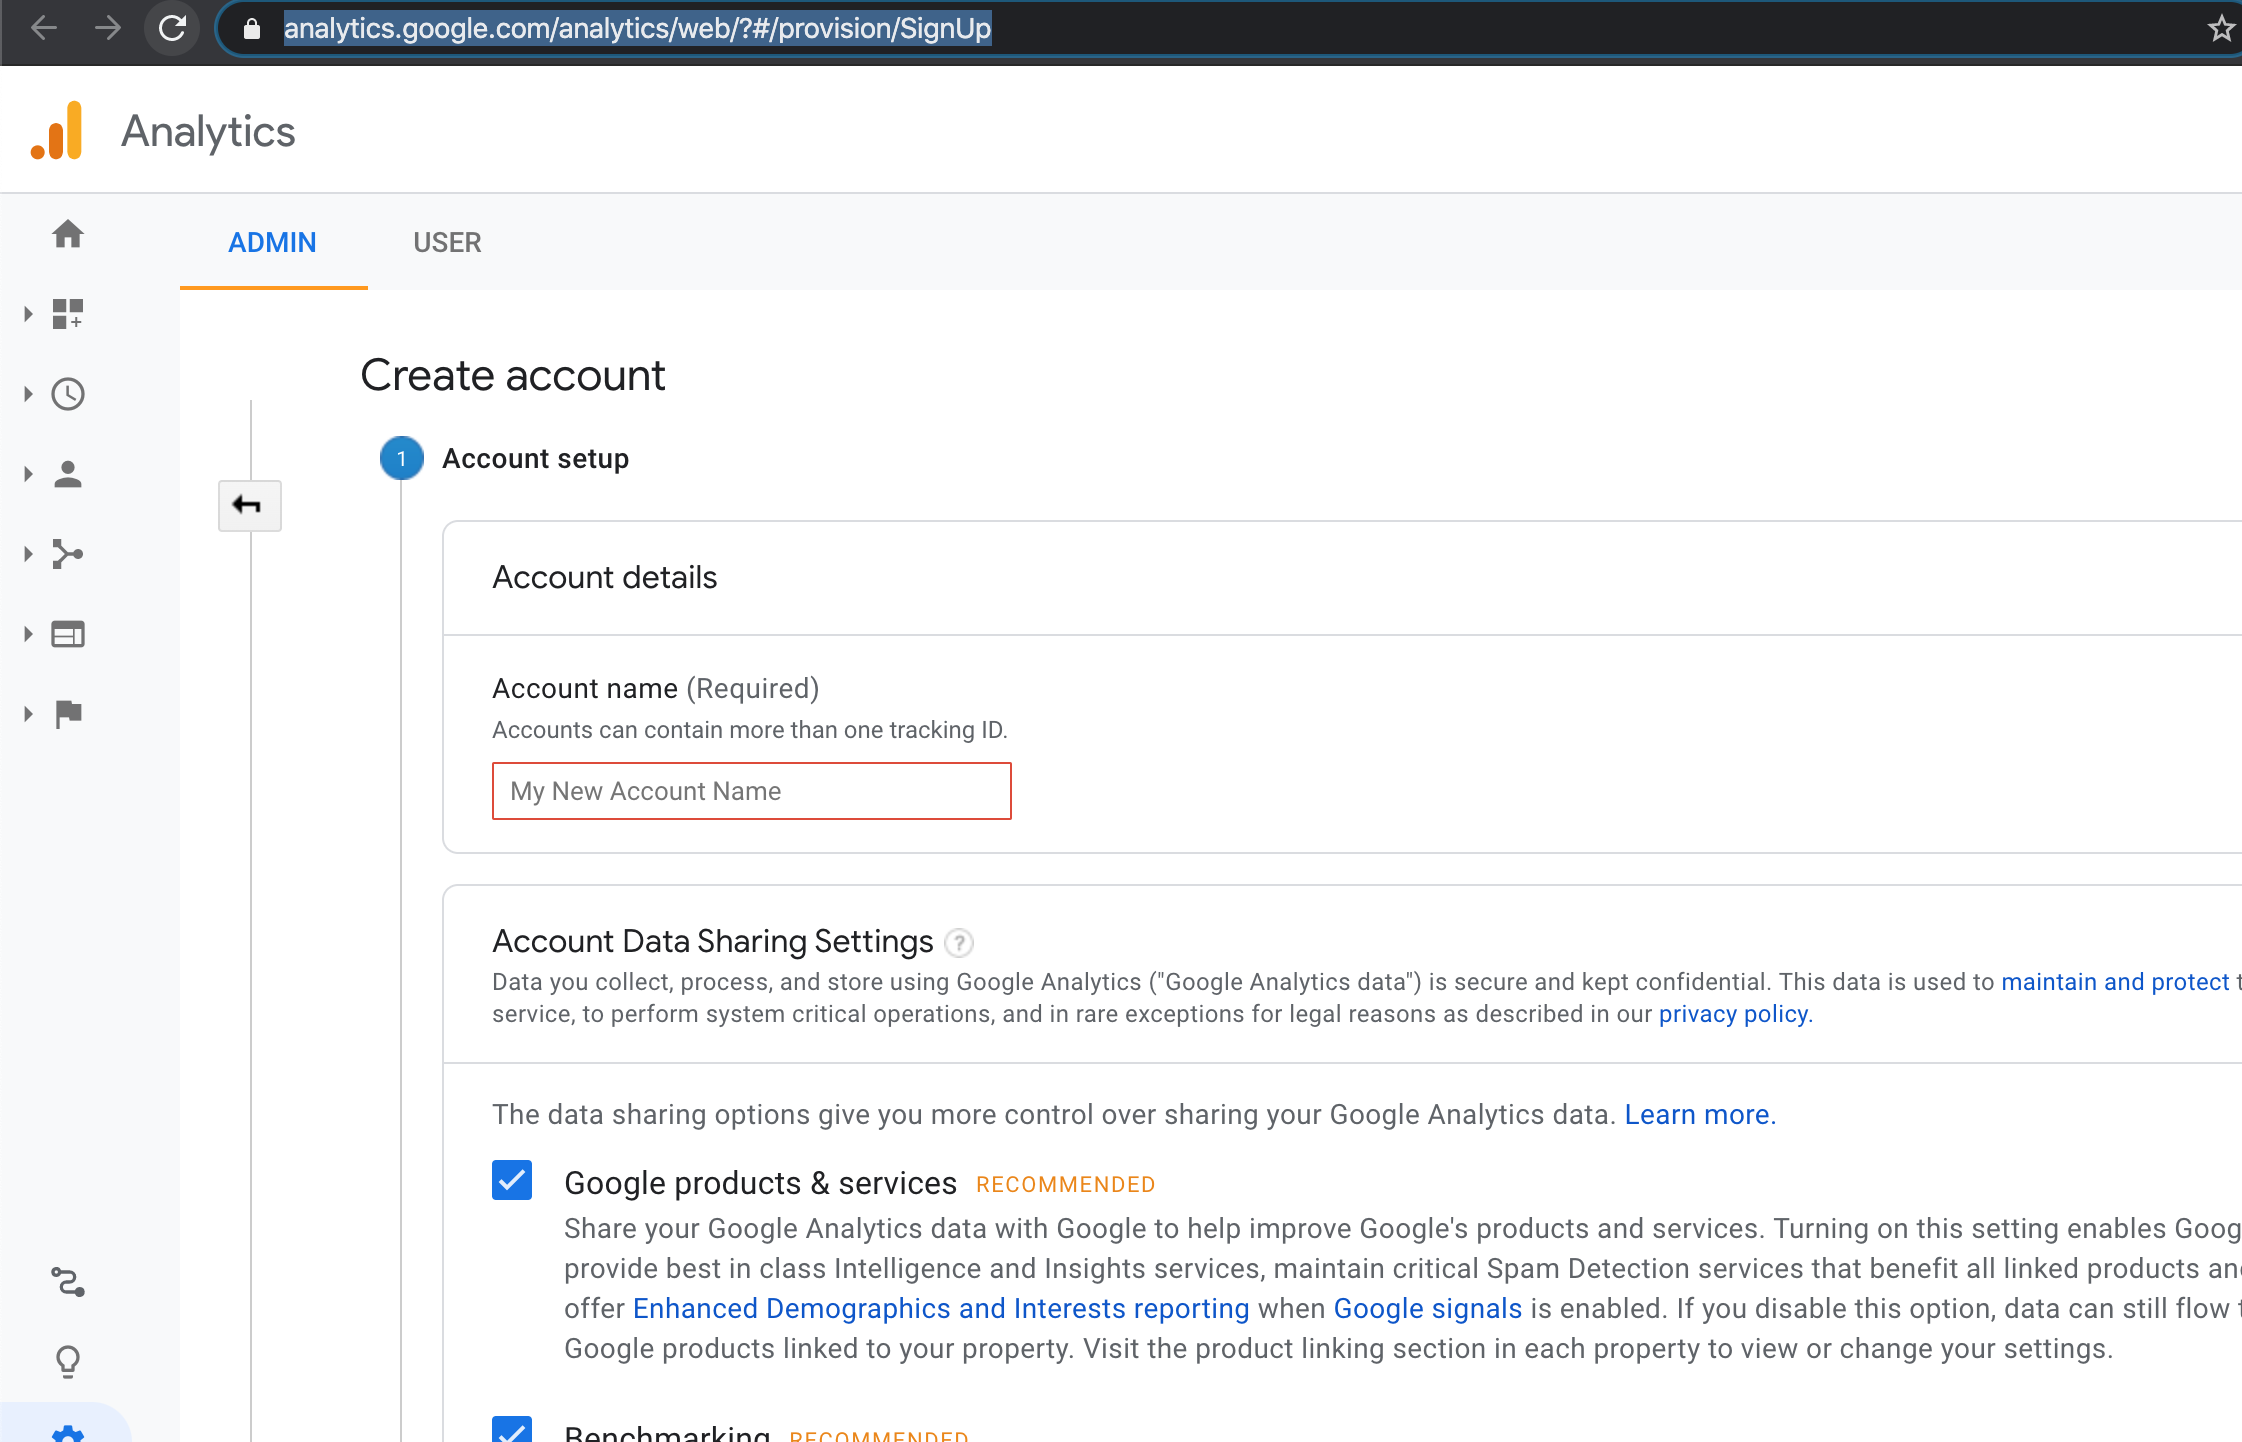This screenshot has width=2242, height=1442.
Task: Click the 'Create account' heading text
Action: 513,376
